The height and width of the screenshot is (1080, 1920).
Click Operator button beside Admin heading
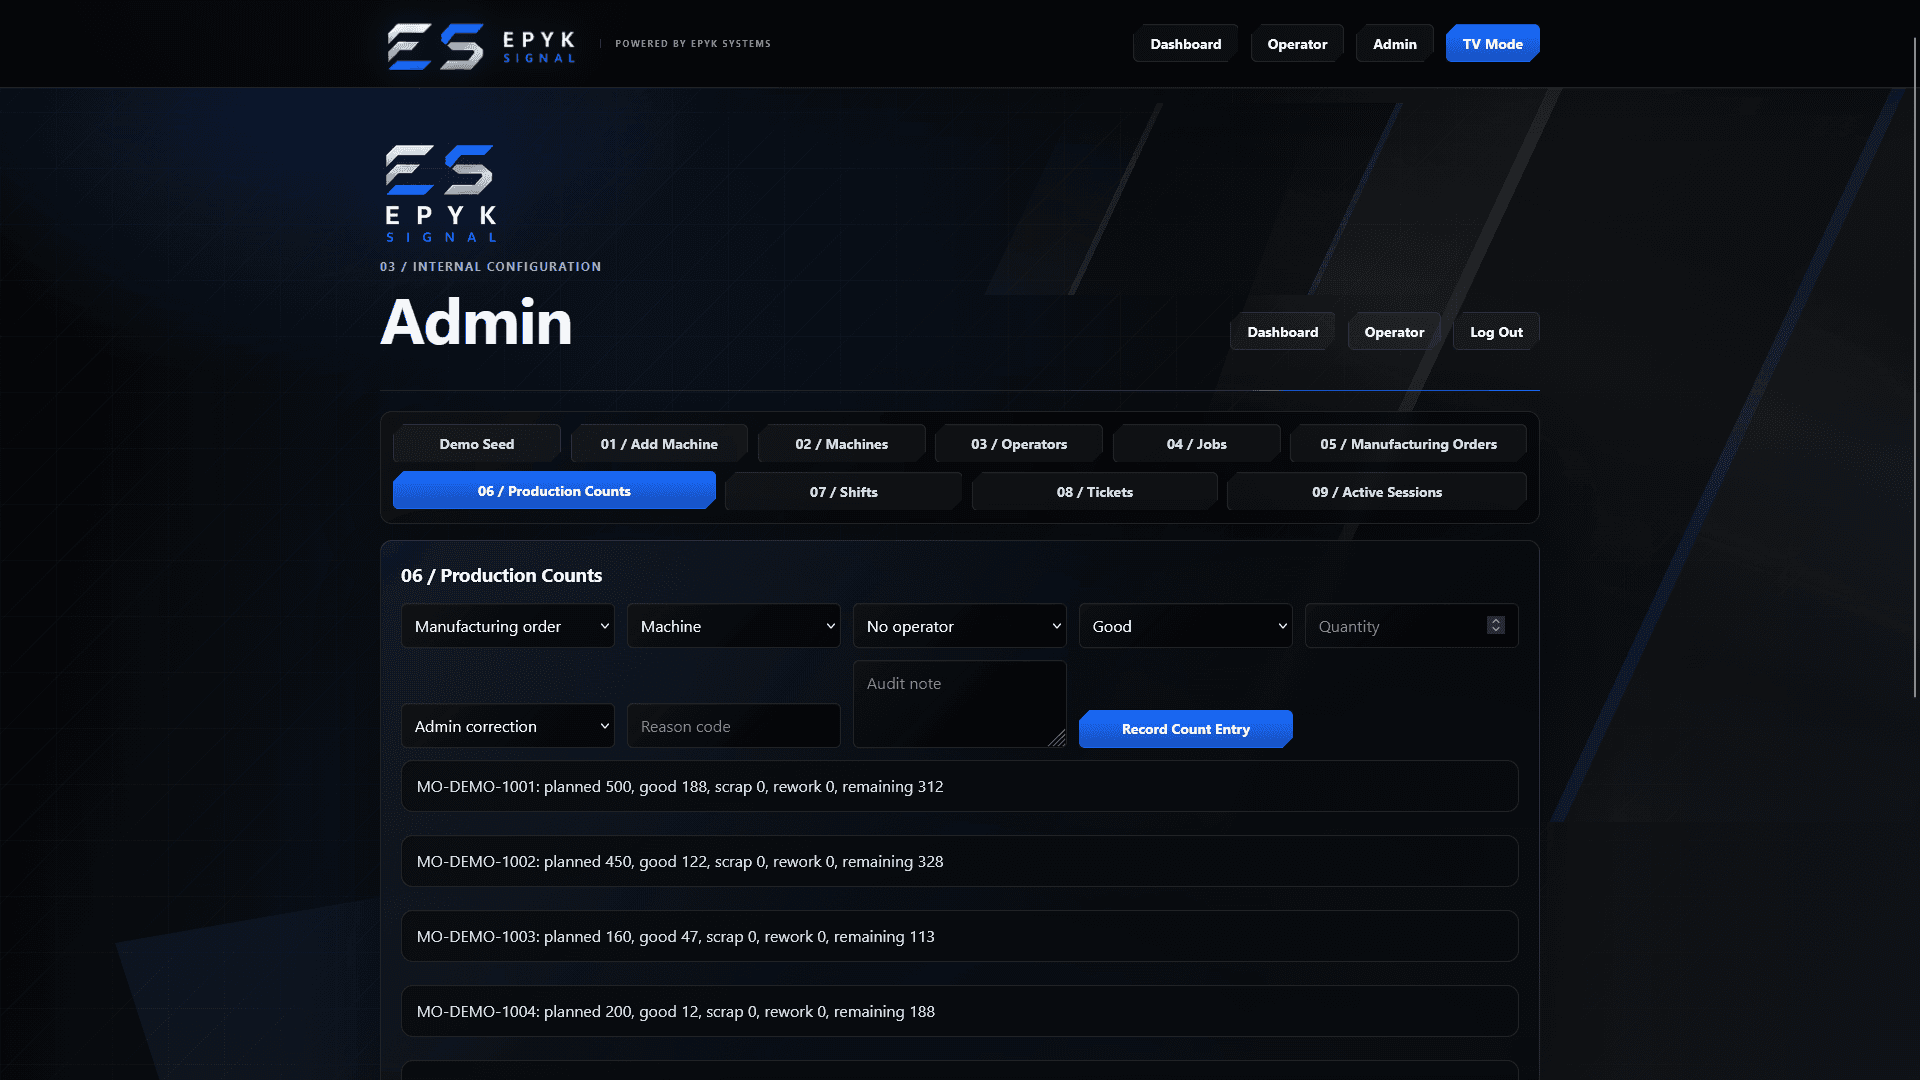point(1394,332)
